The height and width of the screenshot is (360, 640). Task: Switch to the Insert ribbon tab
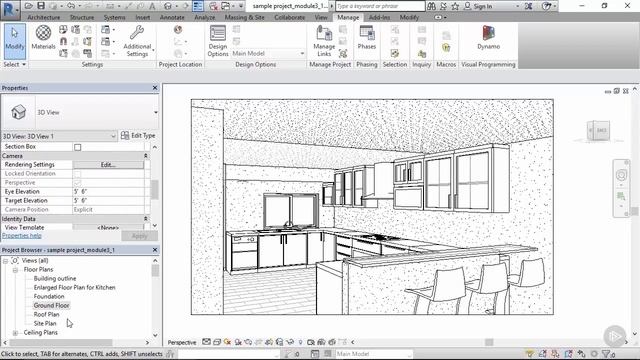[142, 18]
